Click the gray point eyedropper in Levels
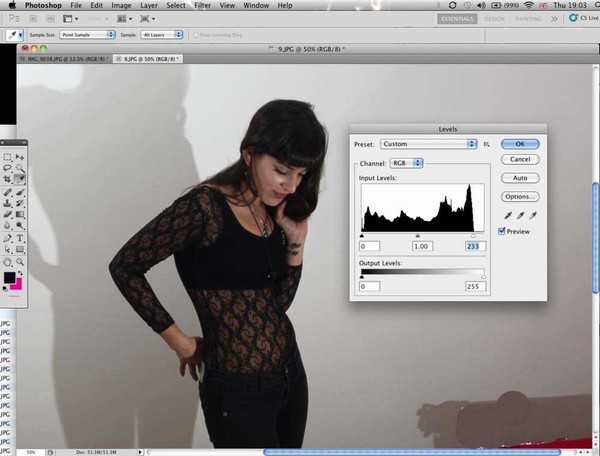This screenshot has width=600, height=456. [x=522, y=215]
